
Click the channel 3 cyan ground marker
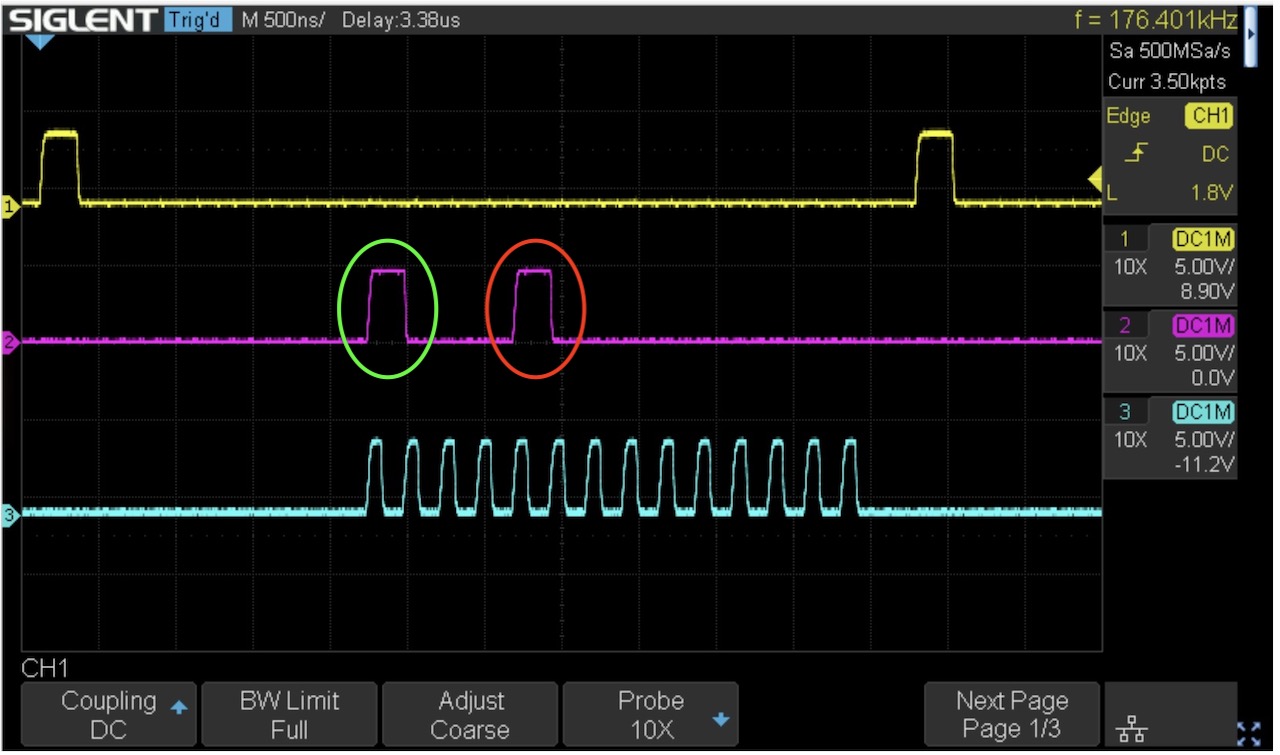(x=11, y=517)
